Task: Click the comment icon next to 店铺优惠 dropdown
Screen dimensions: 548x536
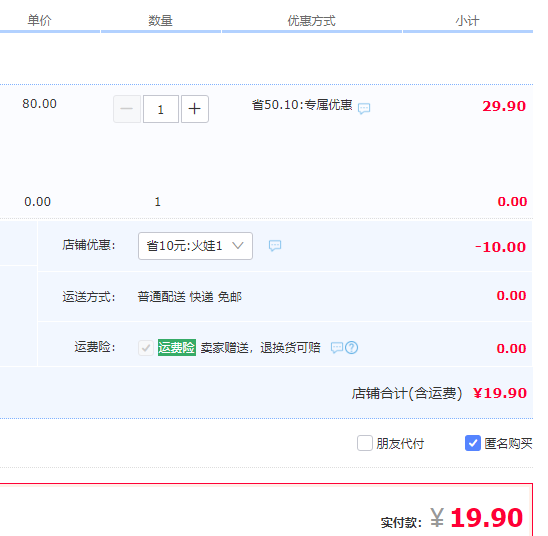Action: click(275, 246)
